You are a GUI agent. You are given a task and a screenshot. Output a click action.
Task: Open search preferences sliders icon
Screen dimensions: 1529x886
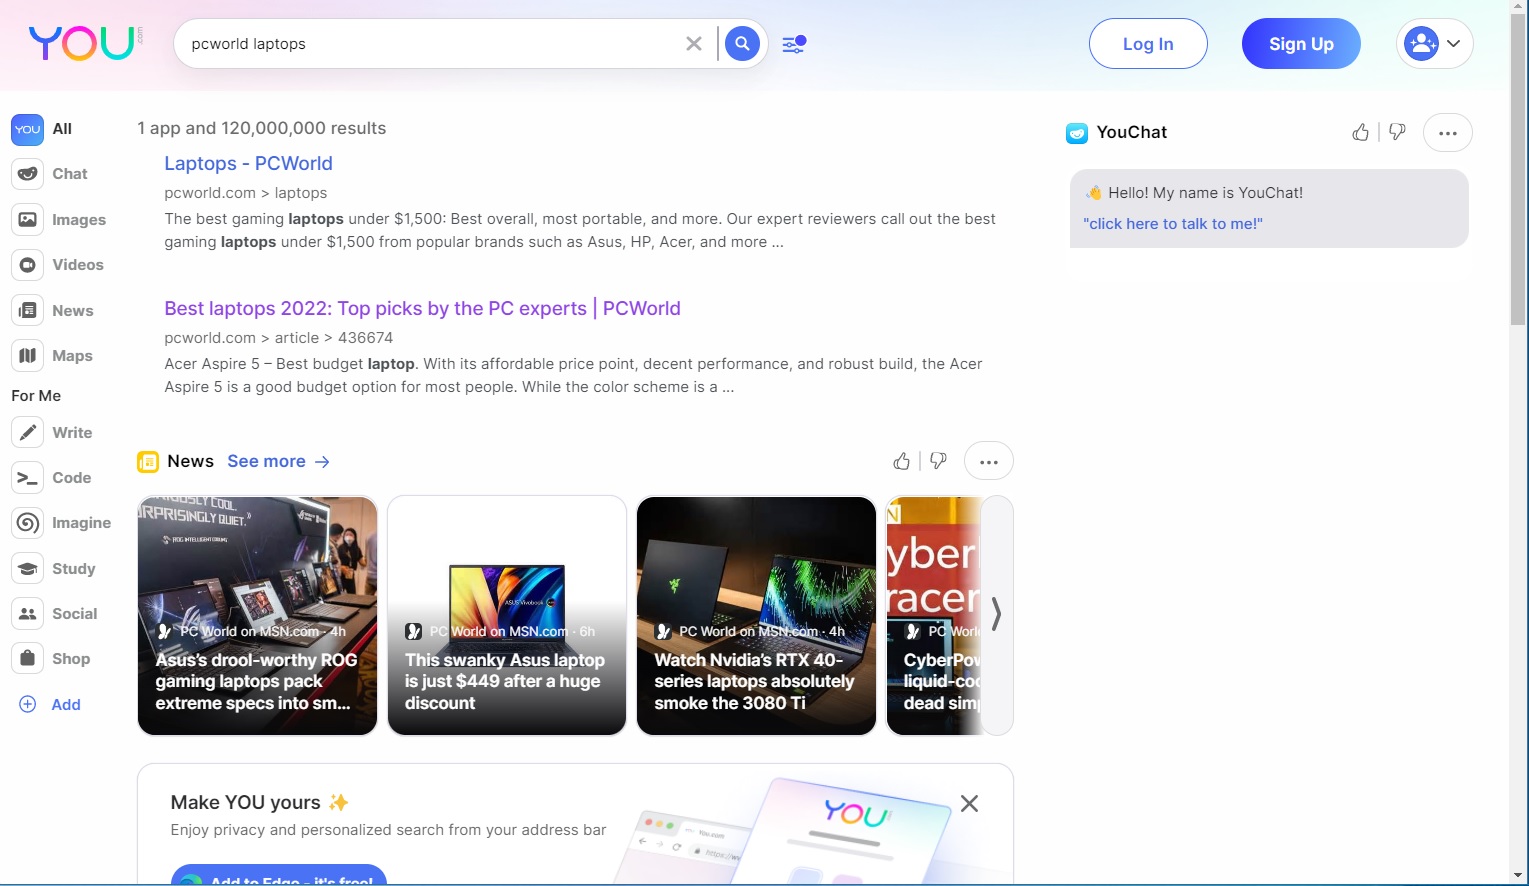(794, 44)
